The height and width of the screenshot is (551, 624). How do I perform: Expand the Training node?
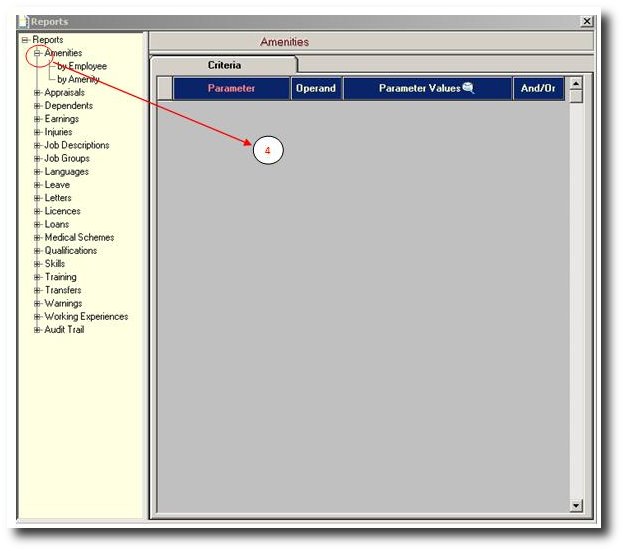pyautogui.click(x=37, y=277)
